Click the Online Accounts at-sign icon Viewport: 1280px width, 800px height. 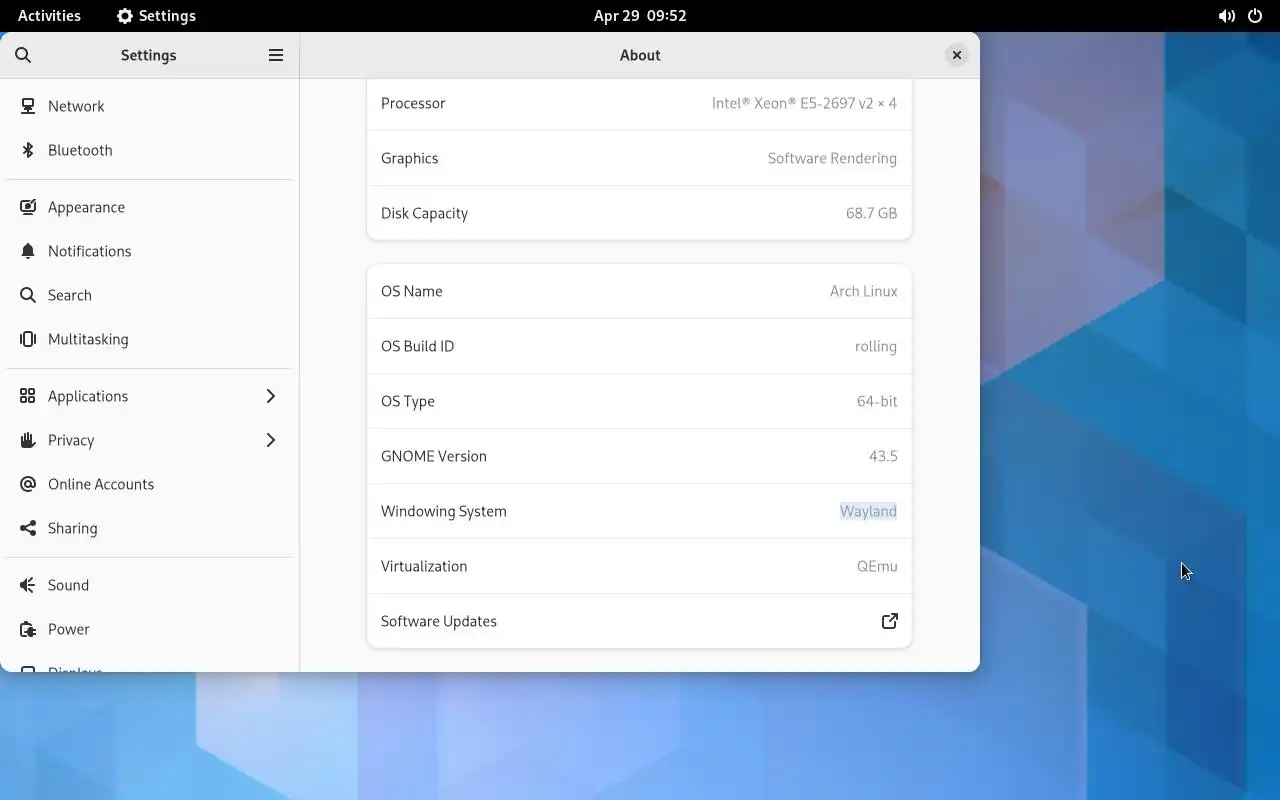tap(28, 484)
